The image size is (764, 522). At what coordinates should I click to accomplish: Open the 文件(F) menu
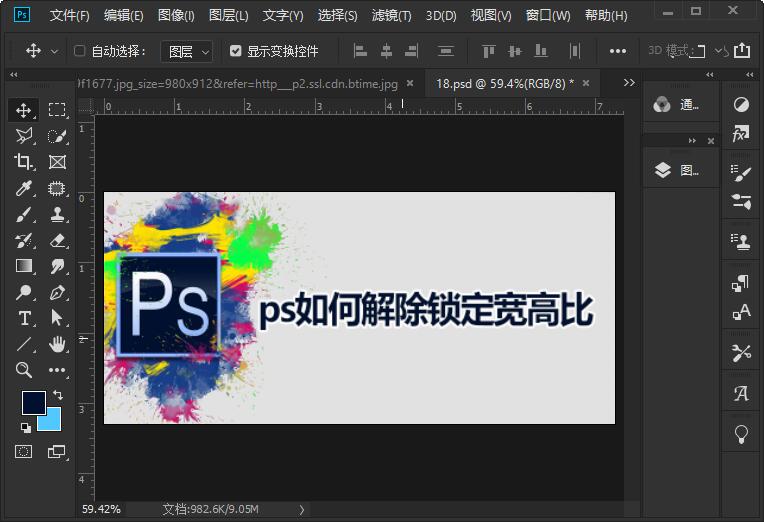click(70, 16)
